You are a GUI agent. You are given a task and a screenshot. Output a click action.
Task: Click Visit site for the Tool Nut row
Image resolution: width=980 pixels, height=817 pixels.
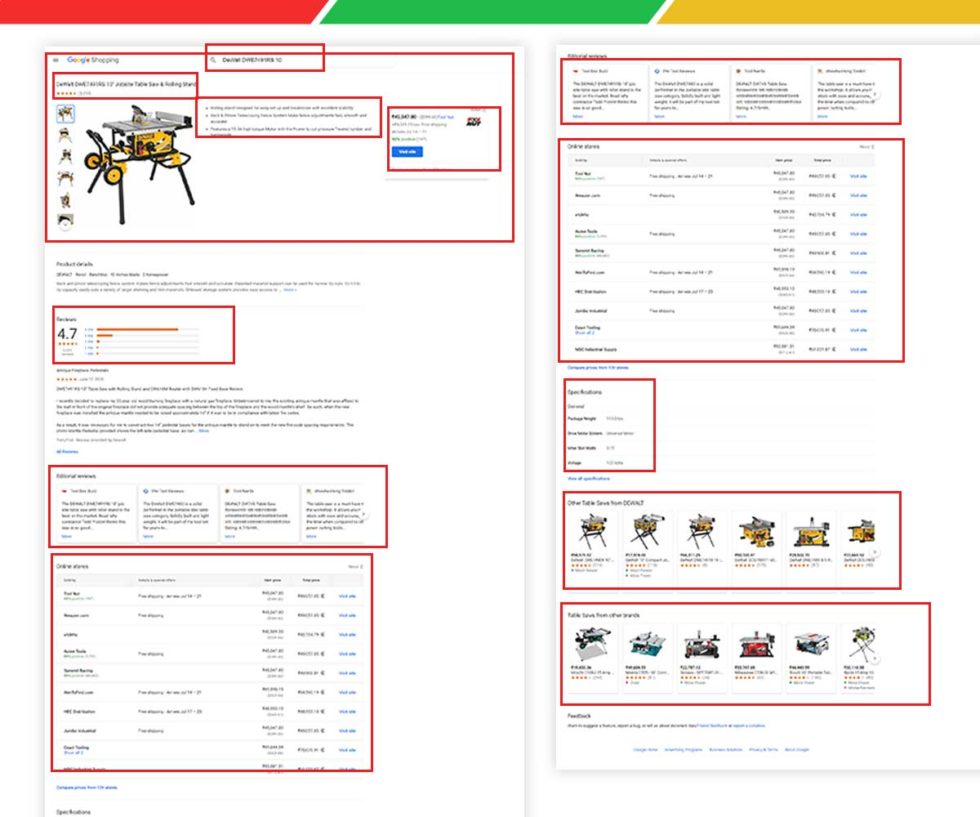pos(347,596)
